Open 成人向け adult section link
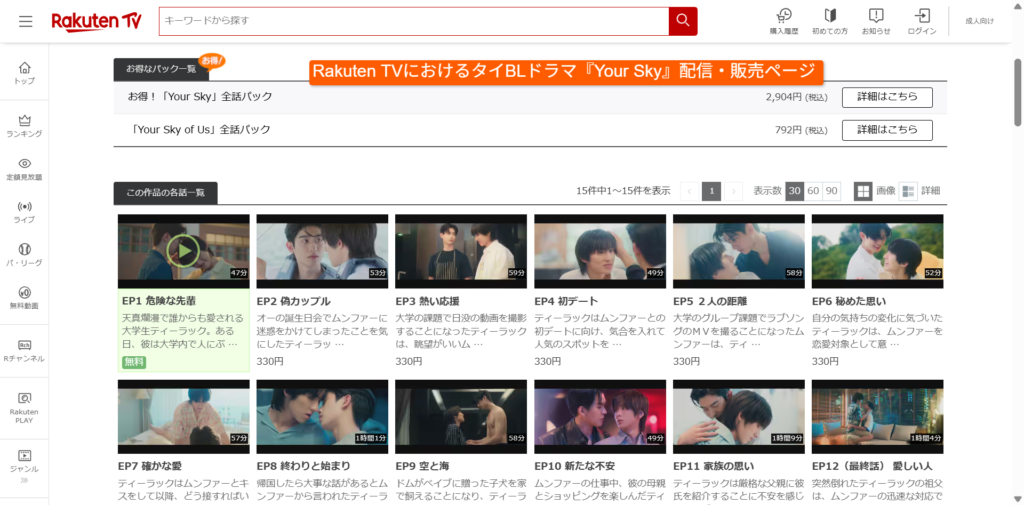1024x505 pixels. coord(980,21)
